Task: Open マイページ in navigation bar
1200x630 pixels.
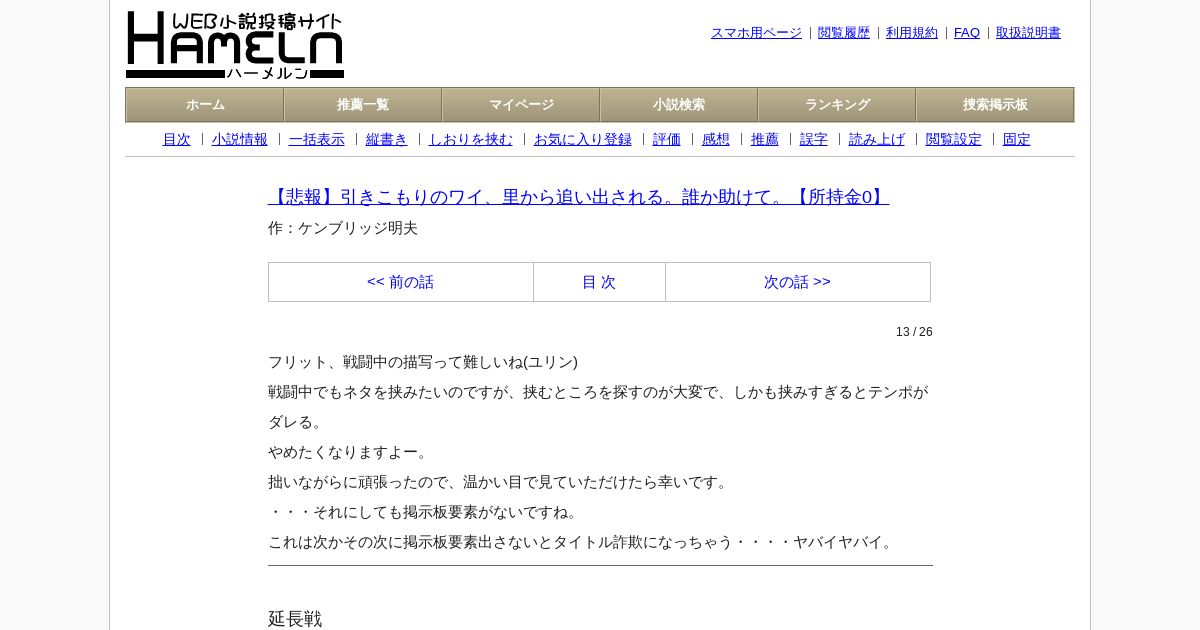Action: 521,105
